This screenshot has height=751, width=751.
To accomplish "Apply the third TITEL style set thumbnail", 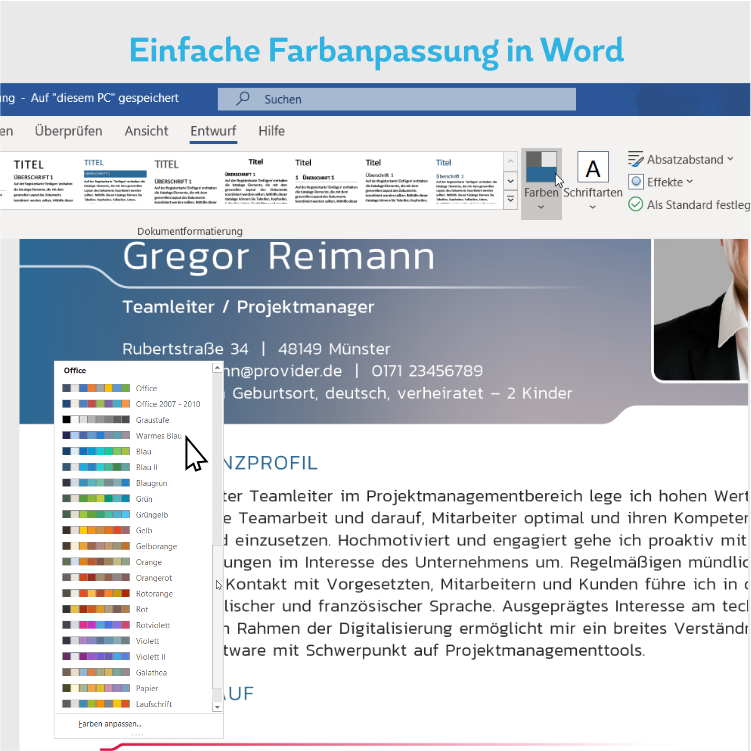I will coord(185,181).
